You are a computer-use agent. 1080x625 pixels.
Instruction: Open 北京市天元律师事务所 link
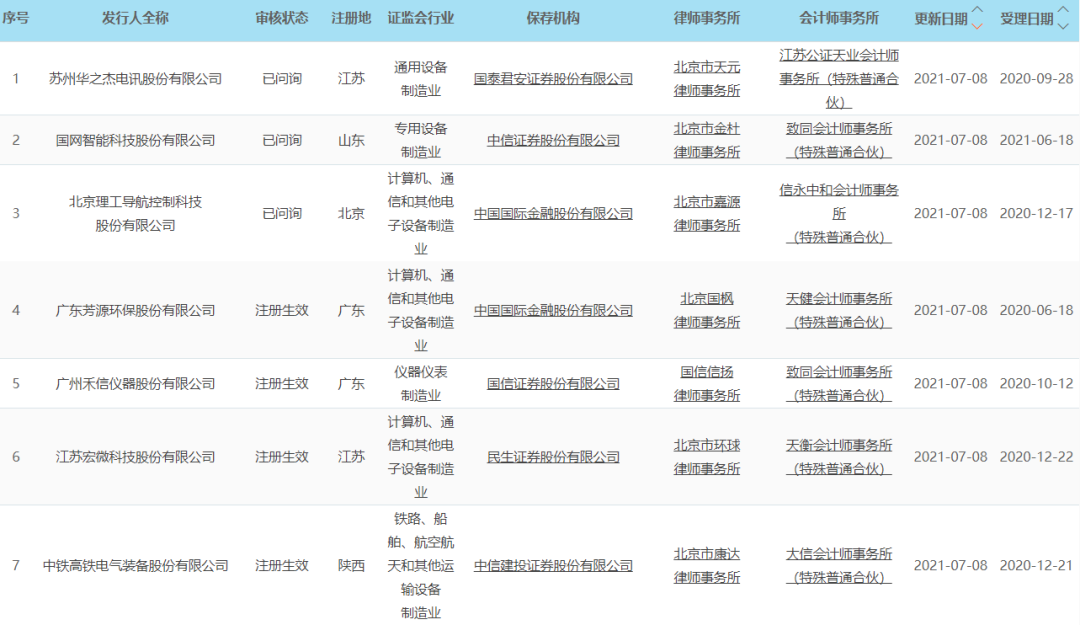pos(707,79)
